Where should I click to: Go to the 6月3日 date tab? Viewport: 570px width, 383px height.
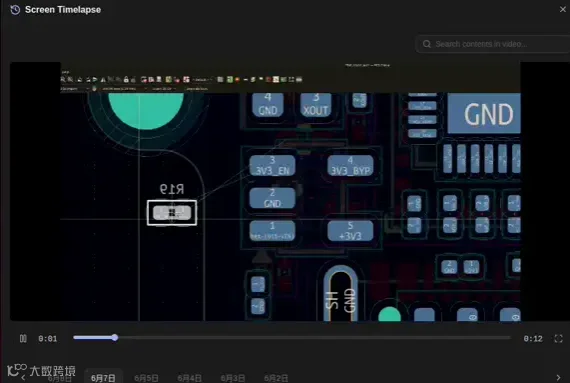click(233, 378)
